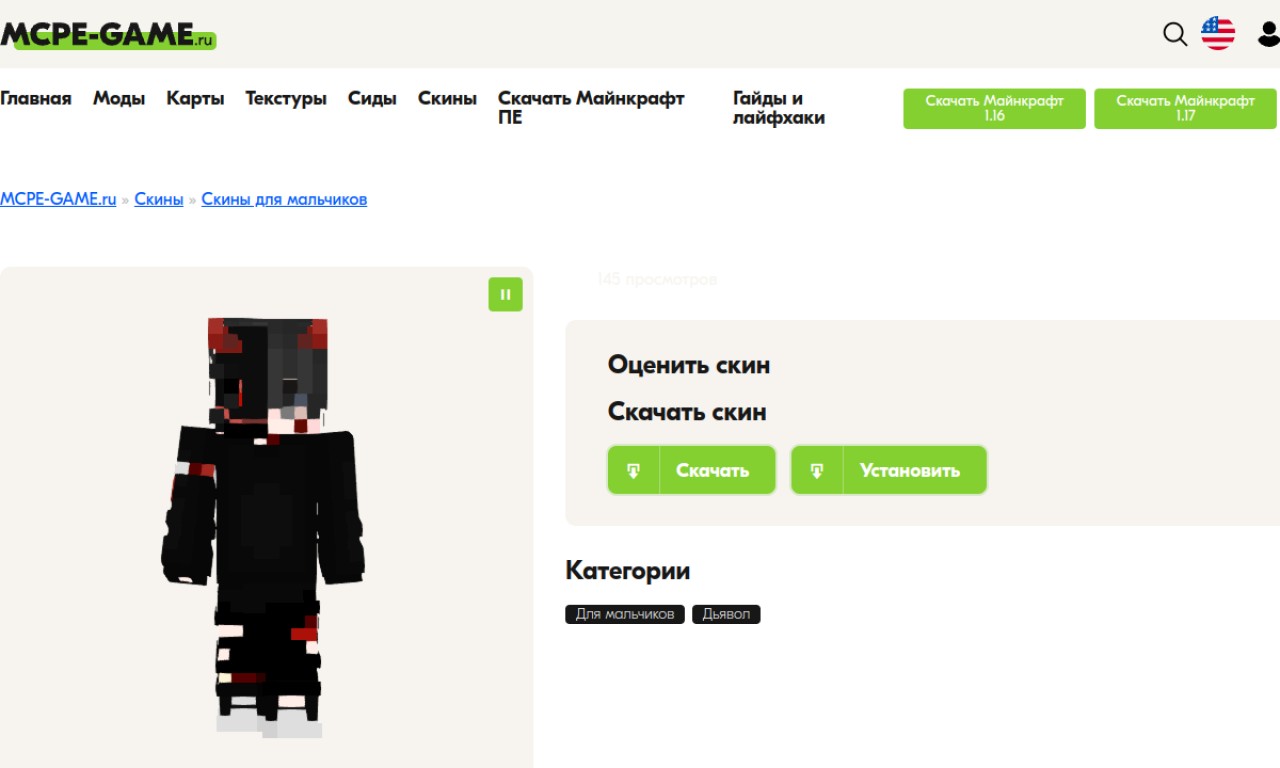The image size is (1280, 768).
Task: Click install arrow icon on Установить button
Action: 817,470
